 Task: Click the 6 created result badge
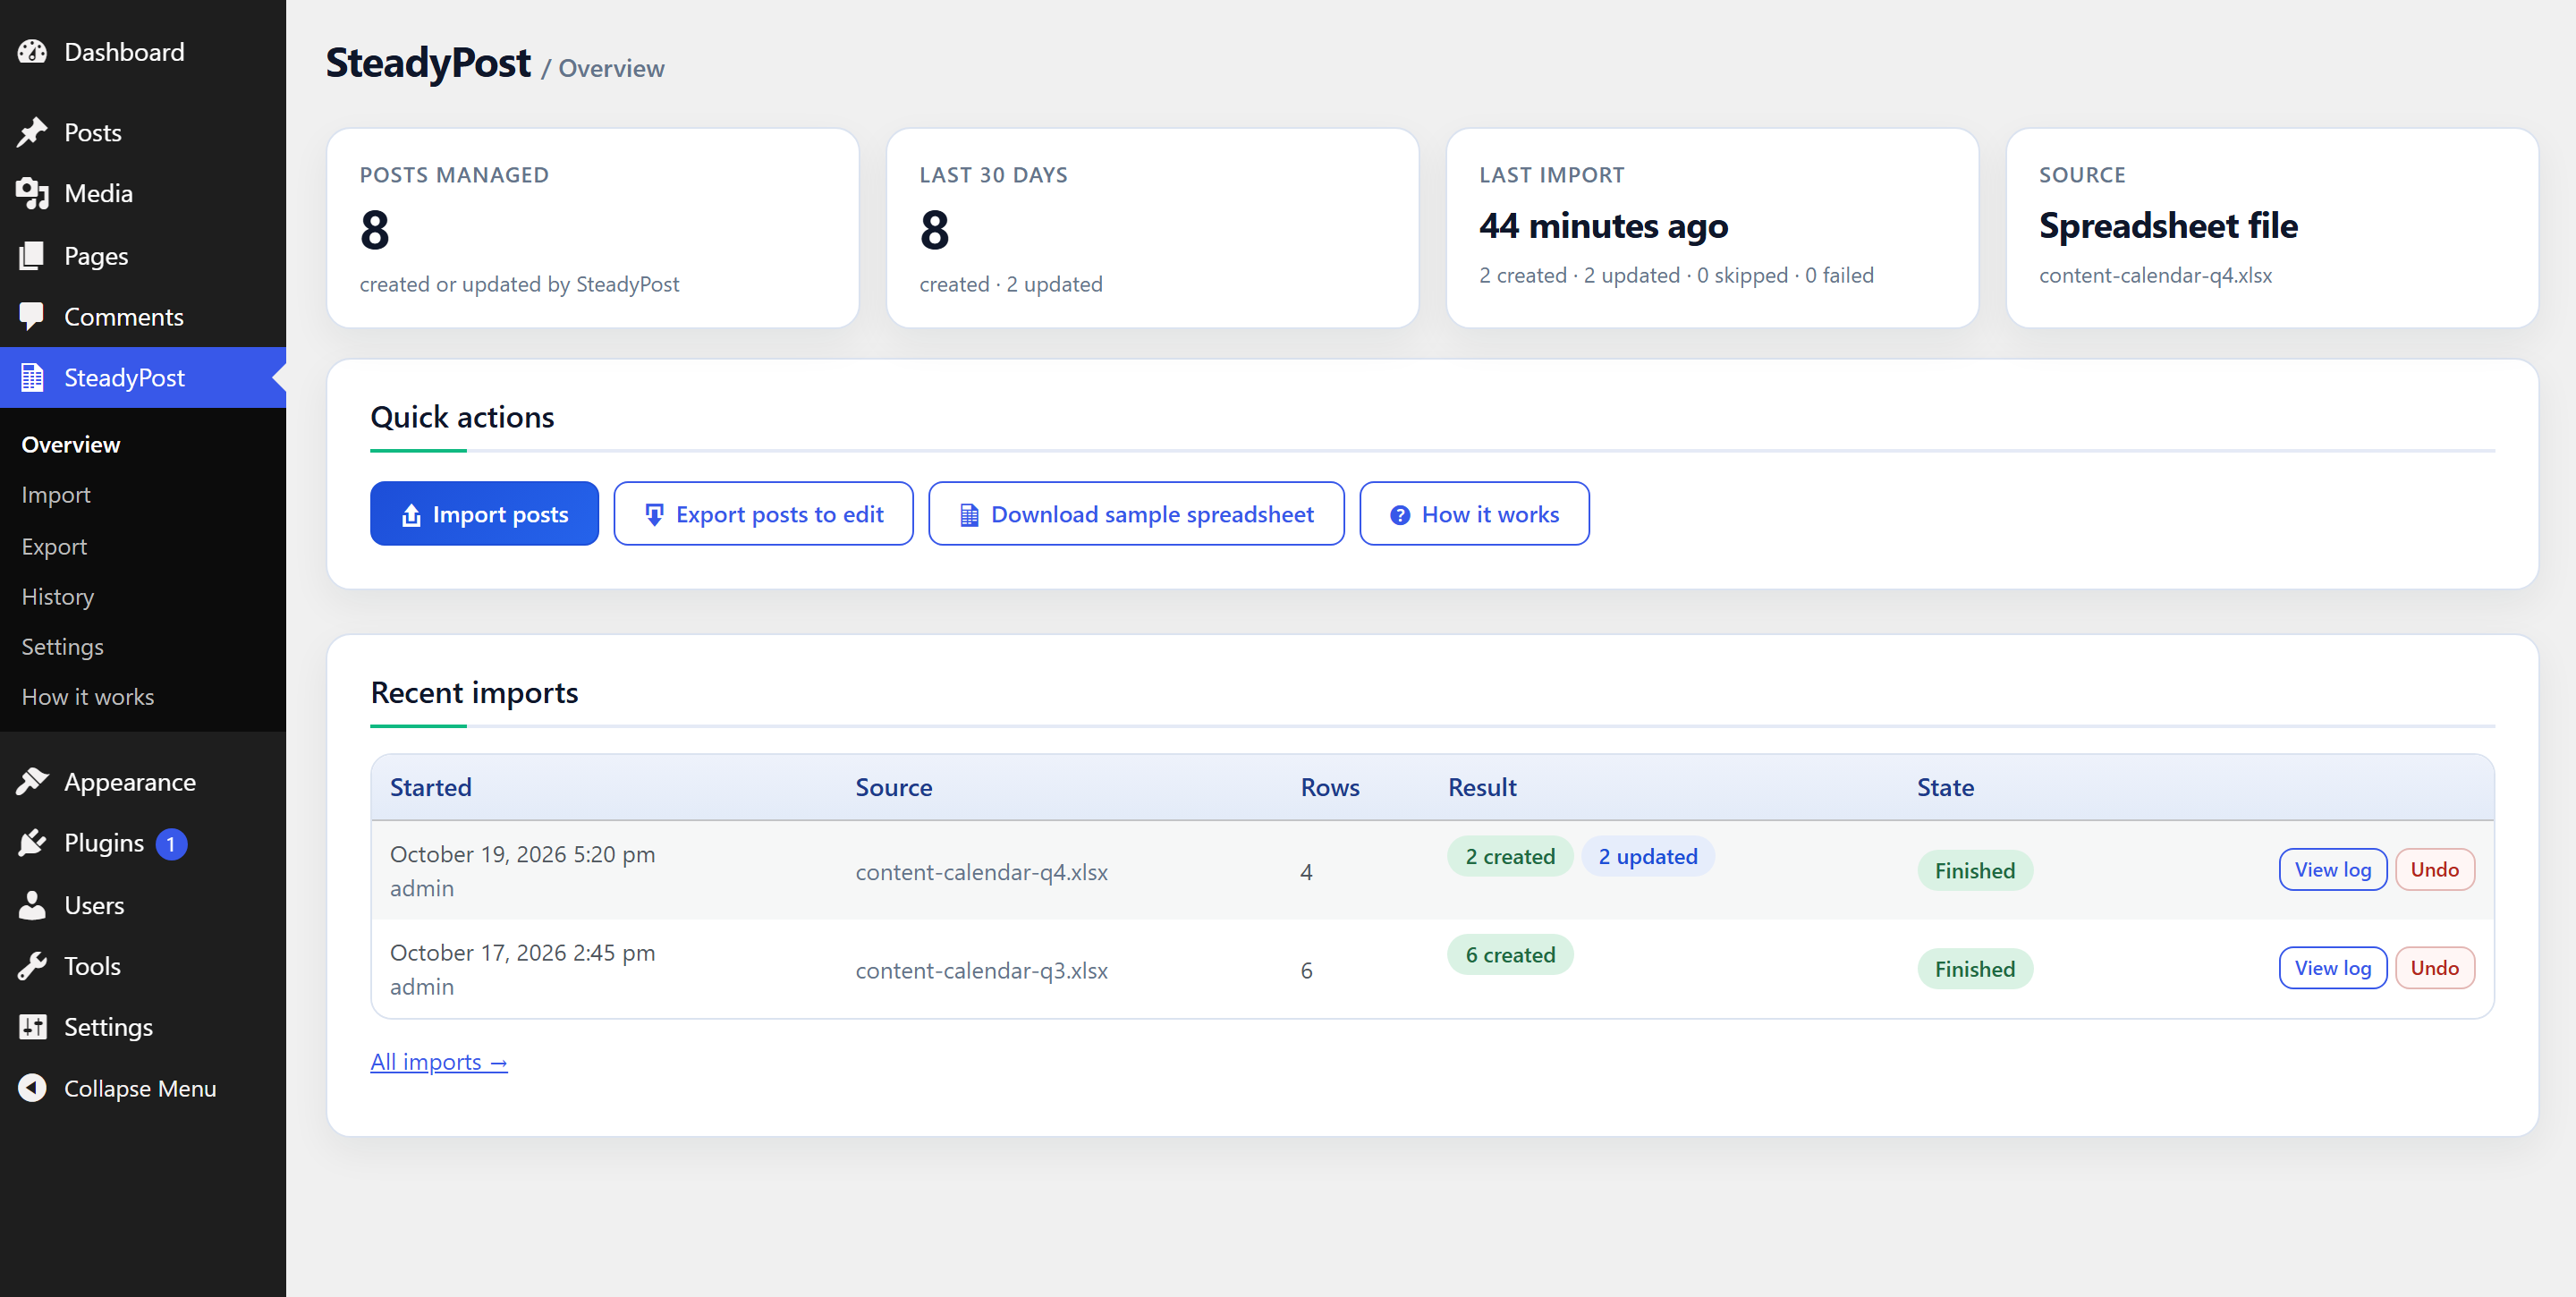click(x=1510, y=955)
